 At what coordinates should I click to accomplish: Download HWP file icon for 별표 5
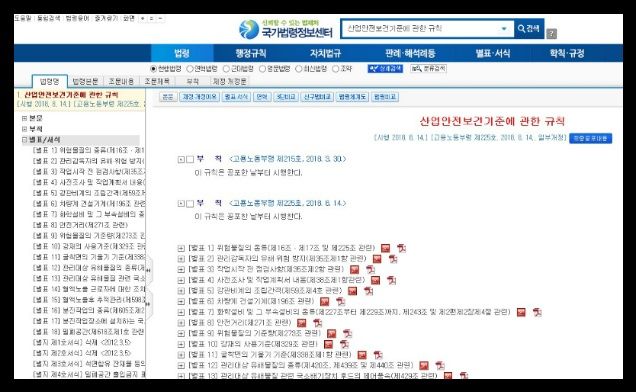click(352, 291)
